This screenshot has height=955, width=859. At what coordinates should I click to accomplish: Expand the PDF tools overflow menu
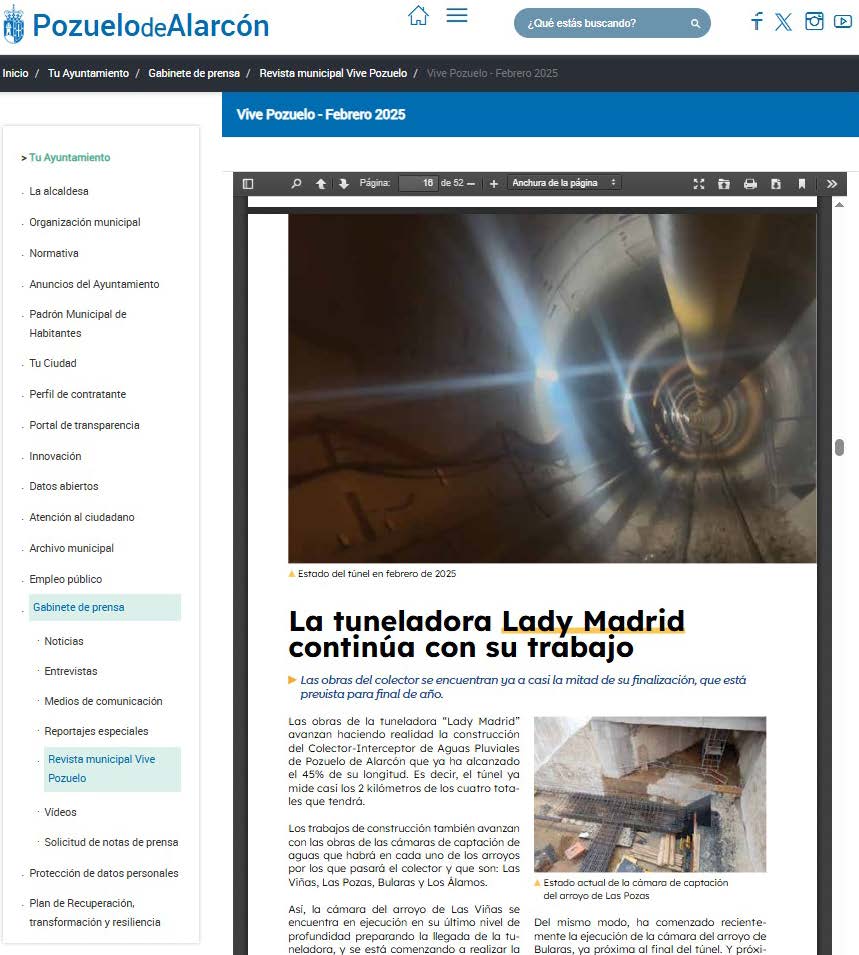[831, 184]
